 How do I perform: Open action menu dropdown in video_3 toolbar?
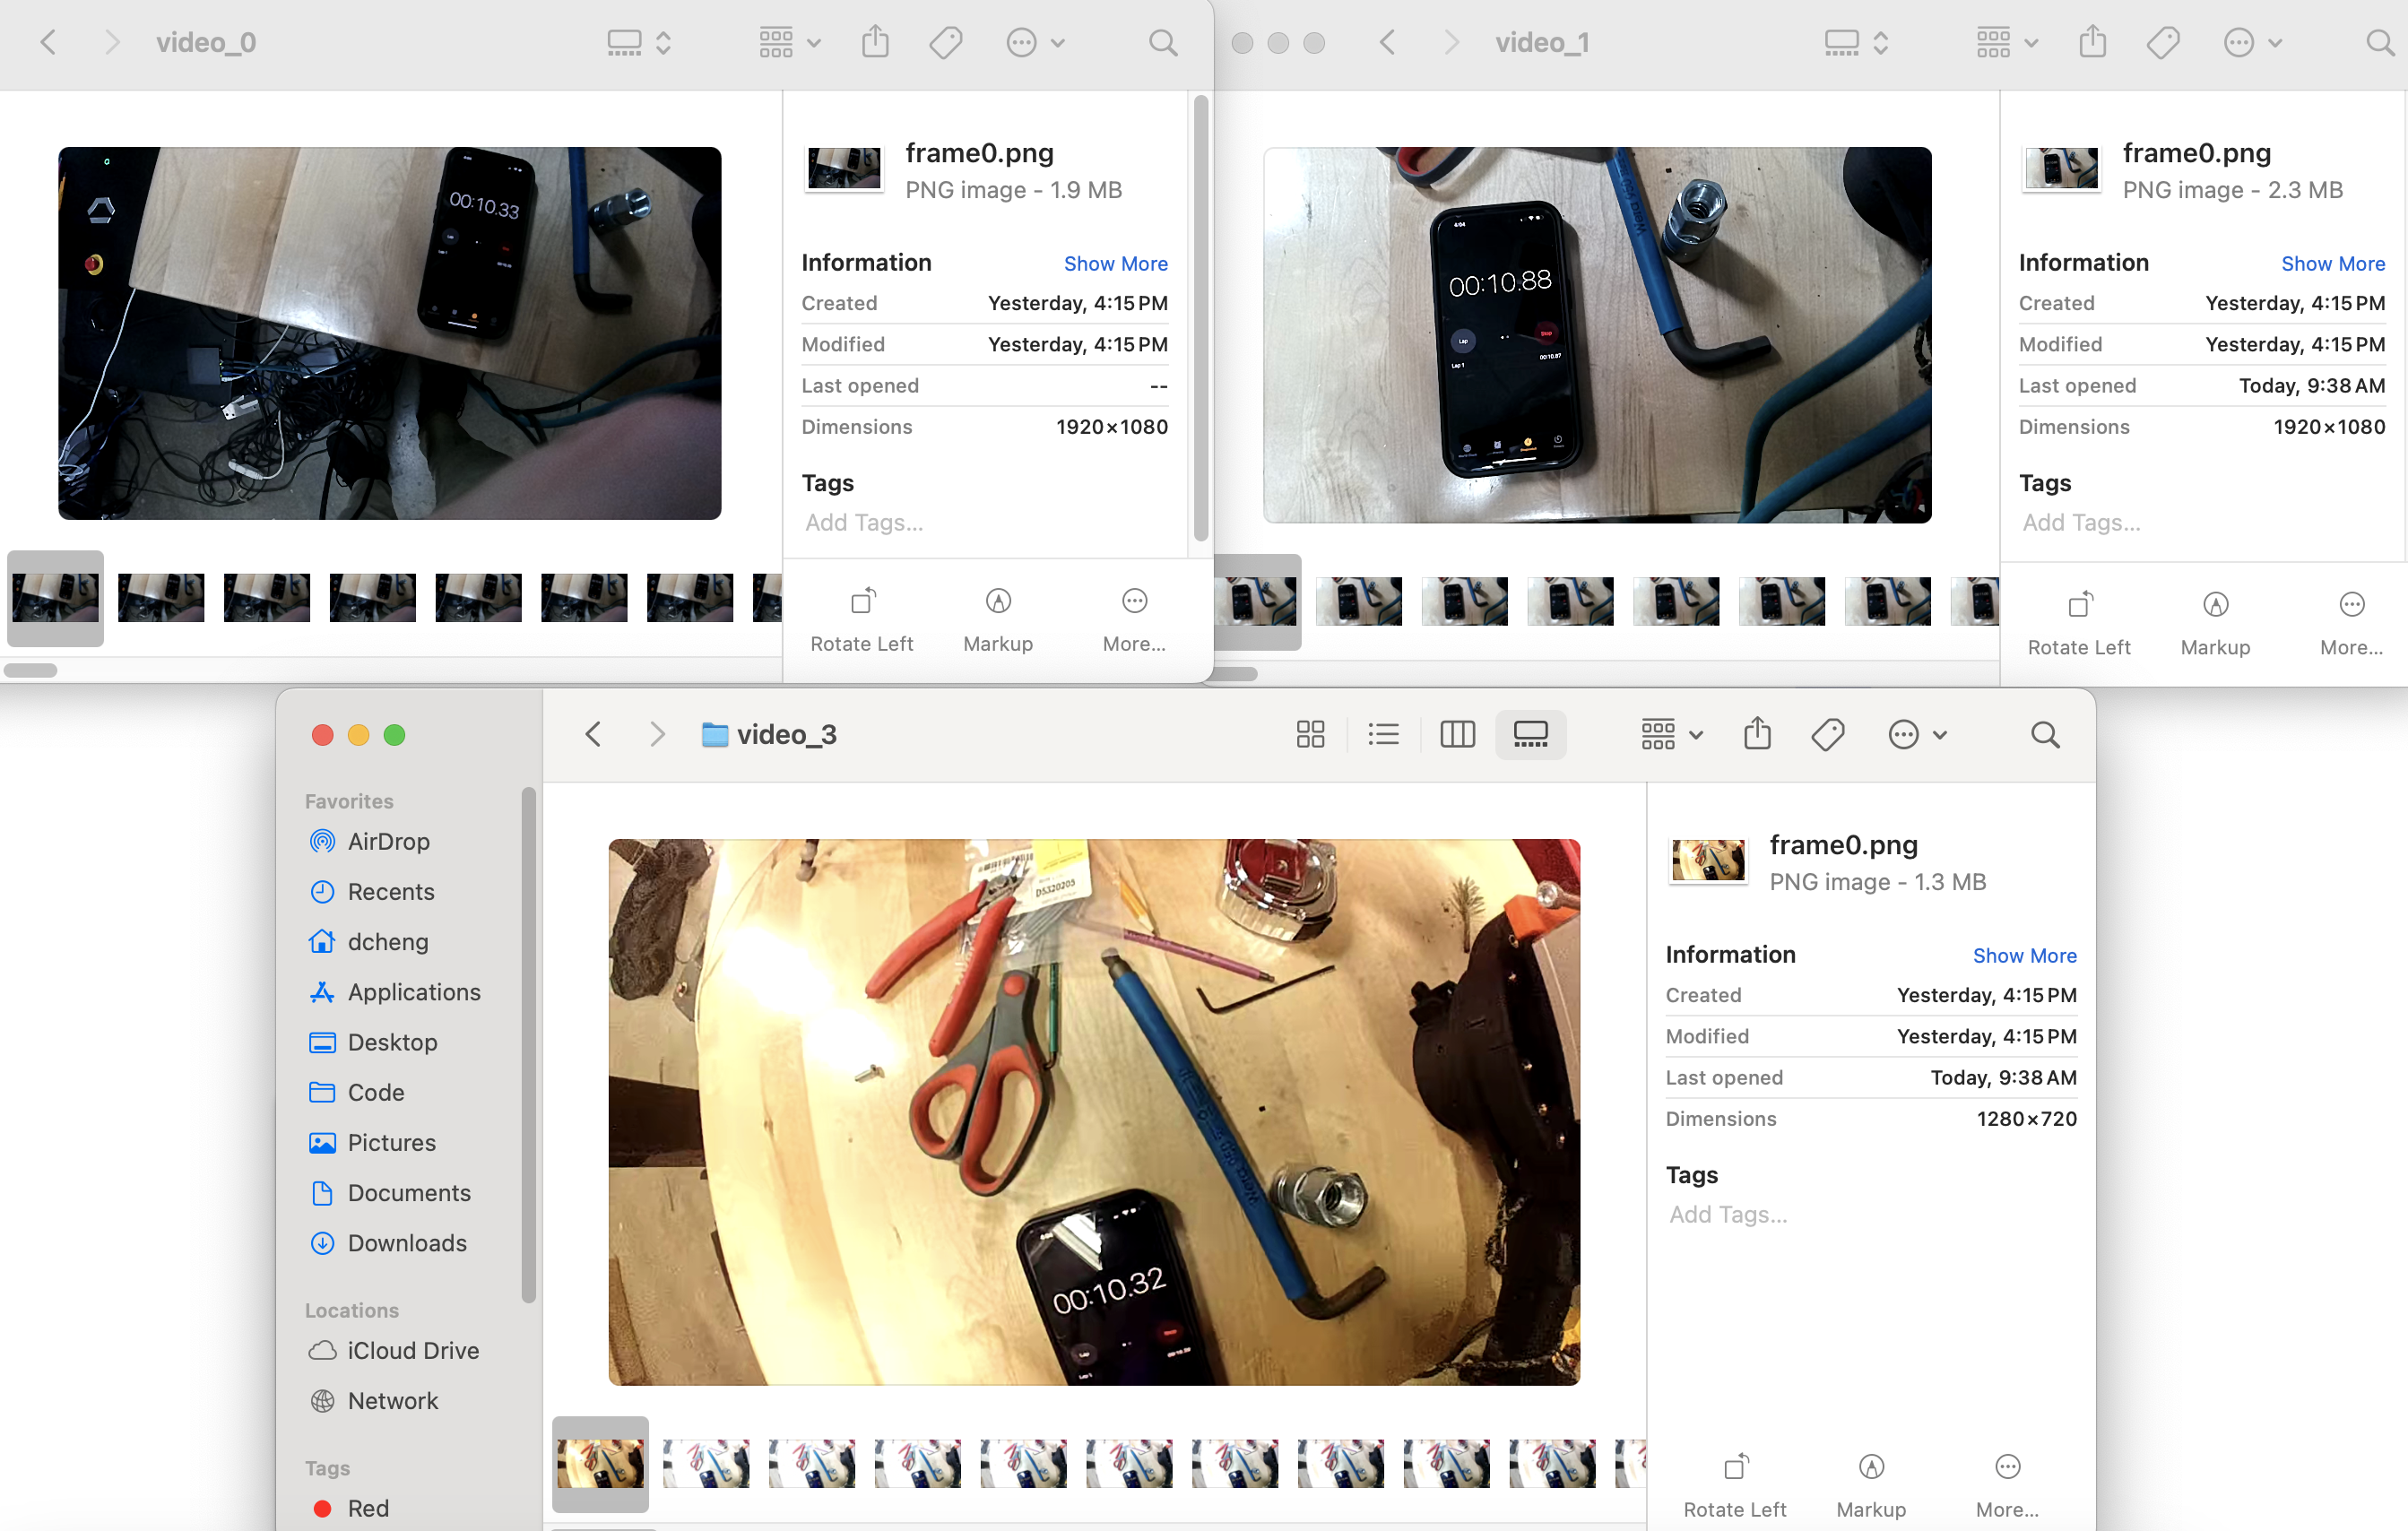(1917, 735)
